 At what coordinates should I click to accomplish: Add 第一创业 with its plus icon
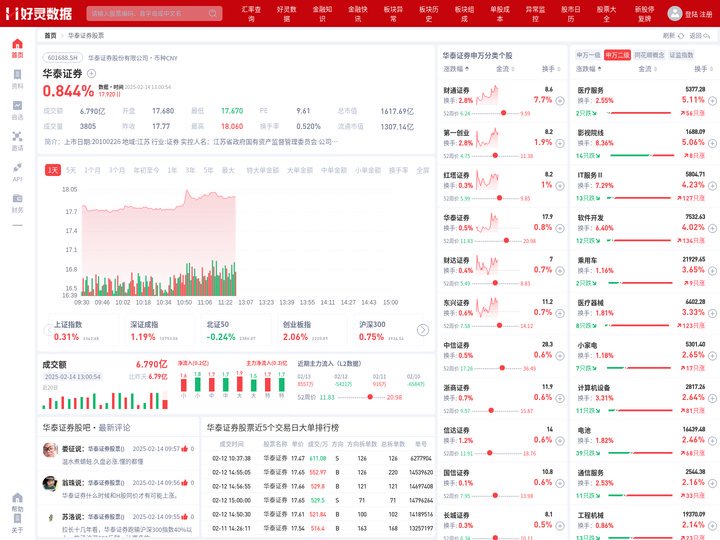click(x=560, y=143)
